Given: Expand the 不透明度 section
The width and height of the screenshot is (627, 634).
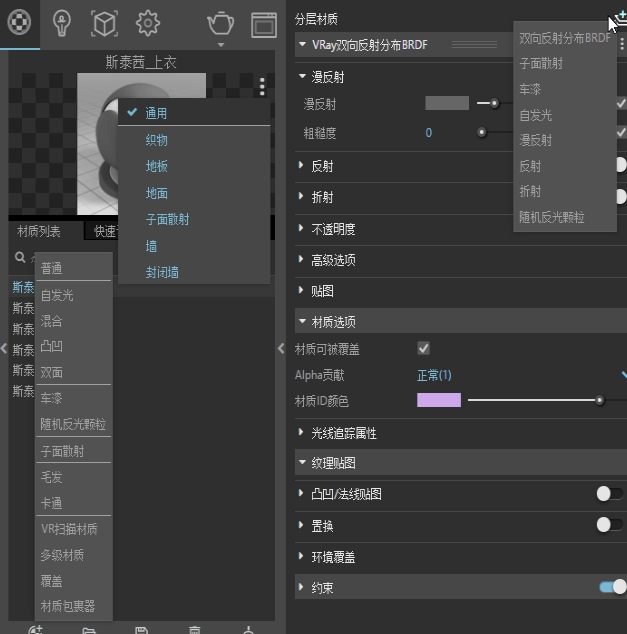Looking at the screenshot, I should (x=335, y=229).
